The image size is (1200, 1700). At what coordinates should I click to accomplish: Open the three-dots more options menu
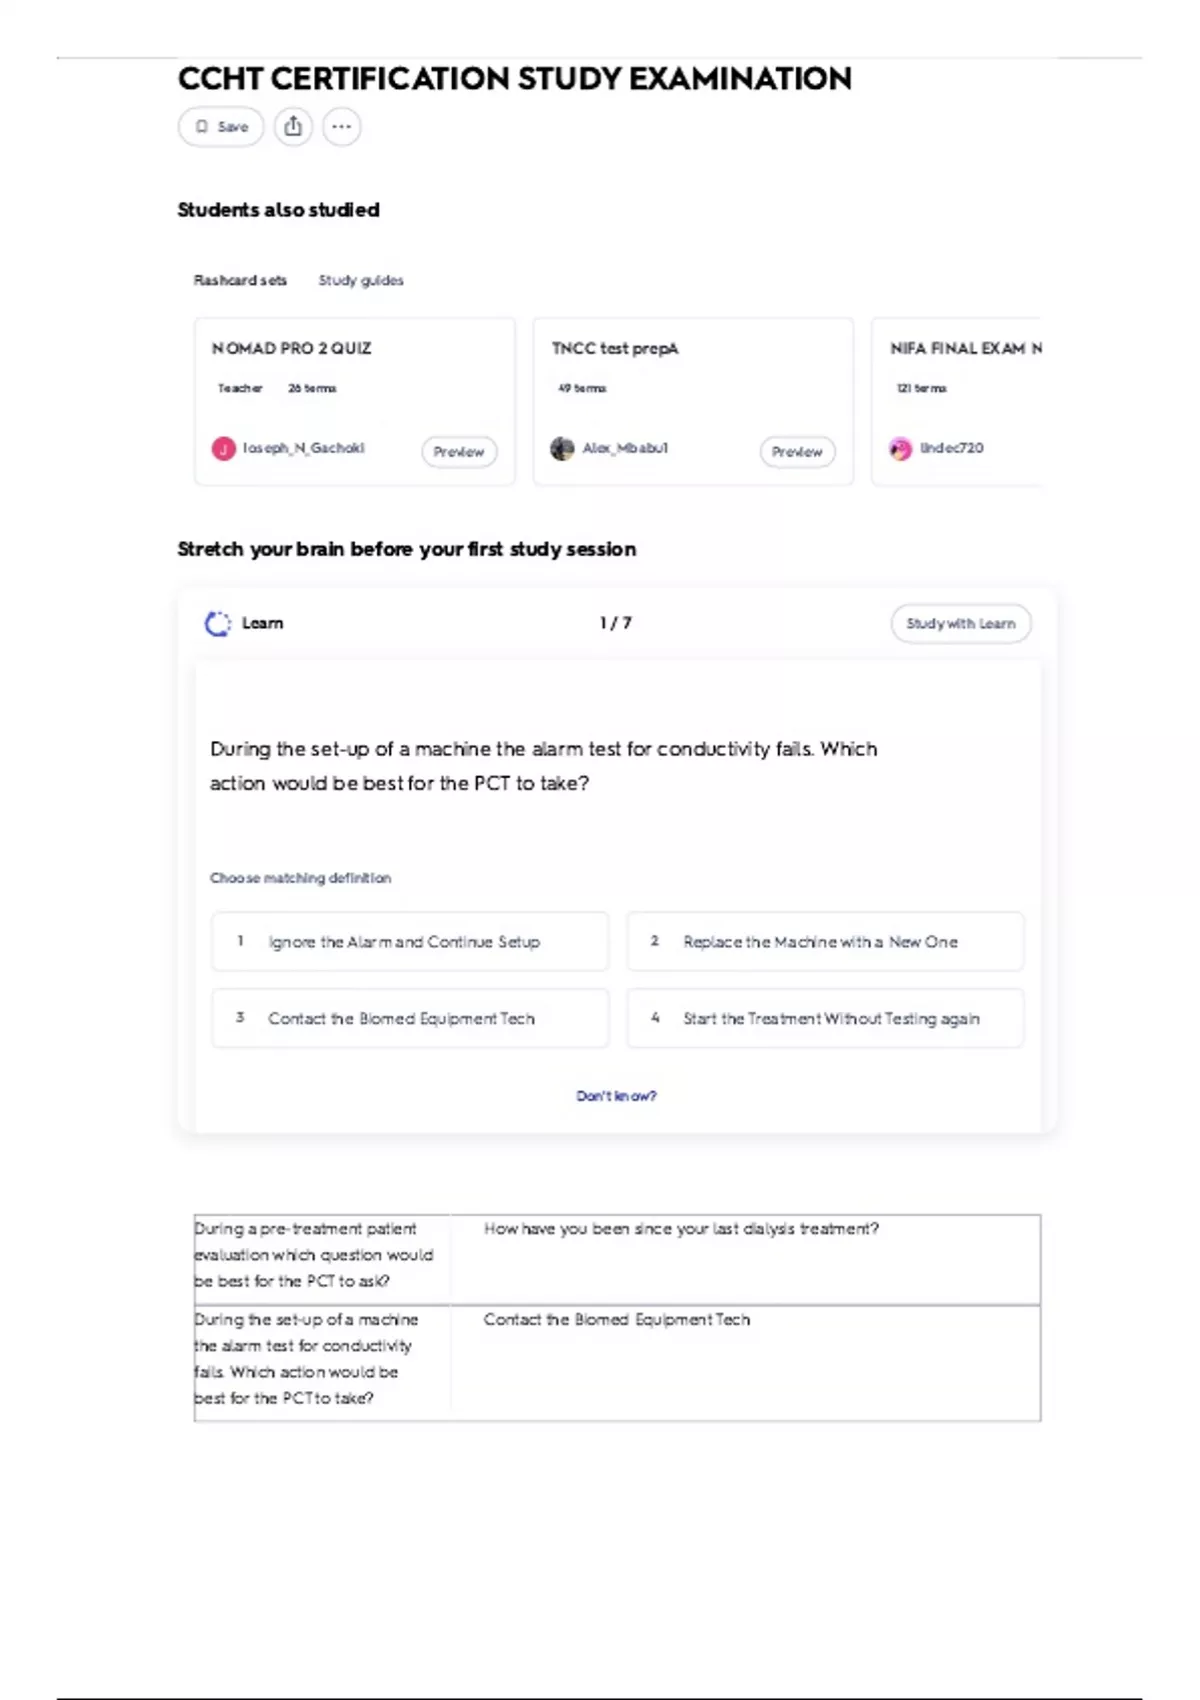342,127
